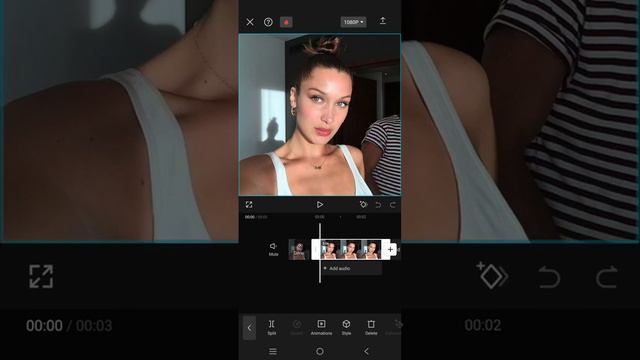Open Android recent apps menu button
The height and width of the screenshot is (360, 640).
click(x=273, y=351)
